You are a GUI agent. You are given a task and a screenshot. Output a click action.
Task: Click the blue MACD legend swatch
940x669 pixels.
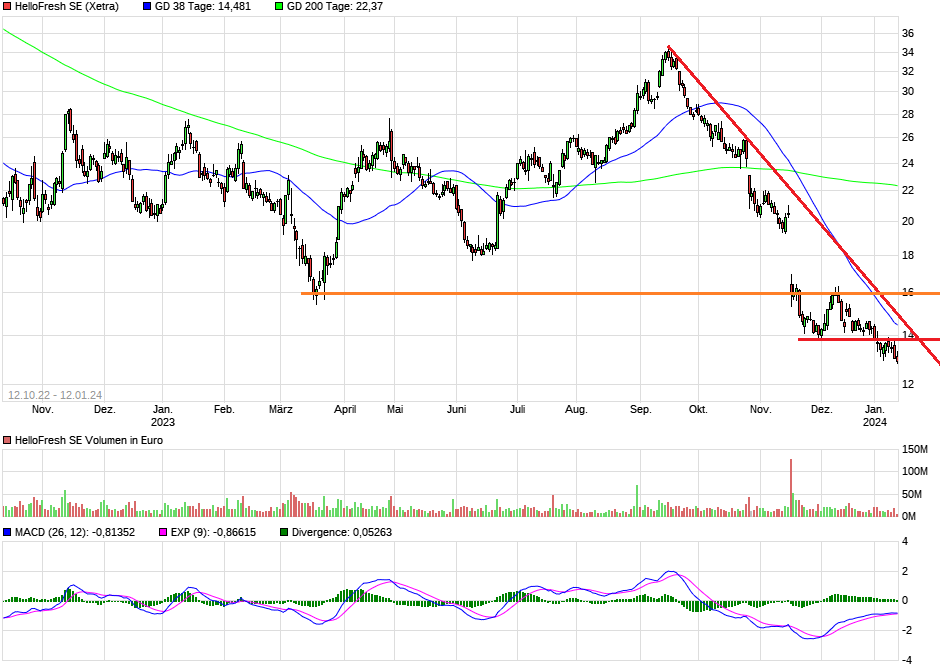click(7, 532)
